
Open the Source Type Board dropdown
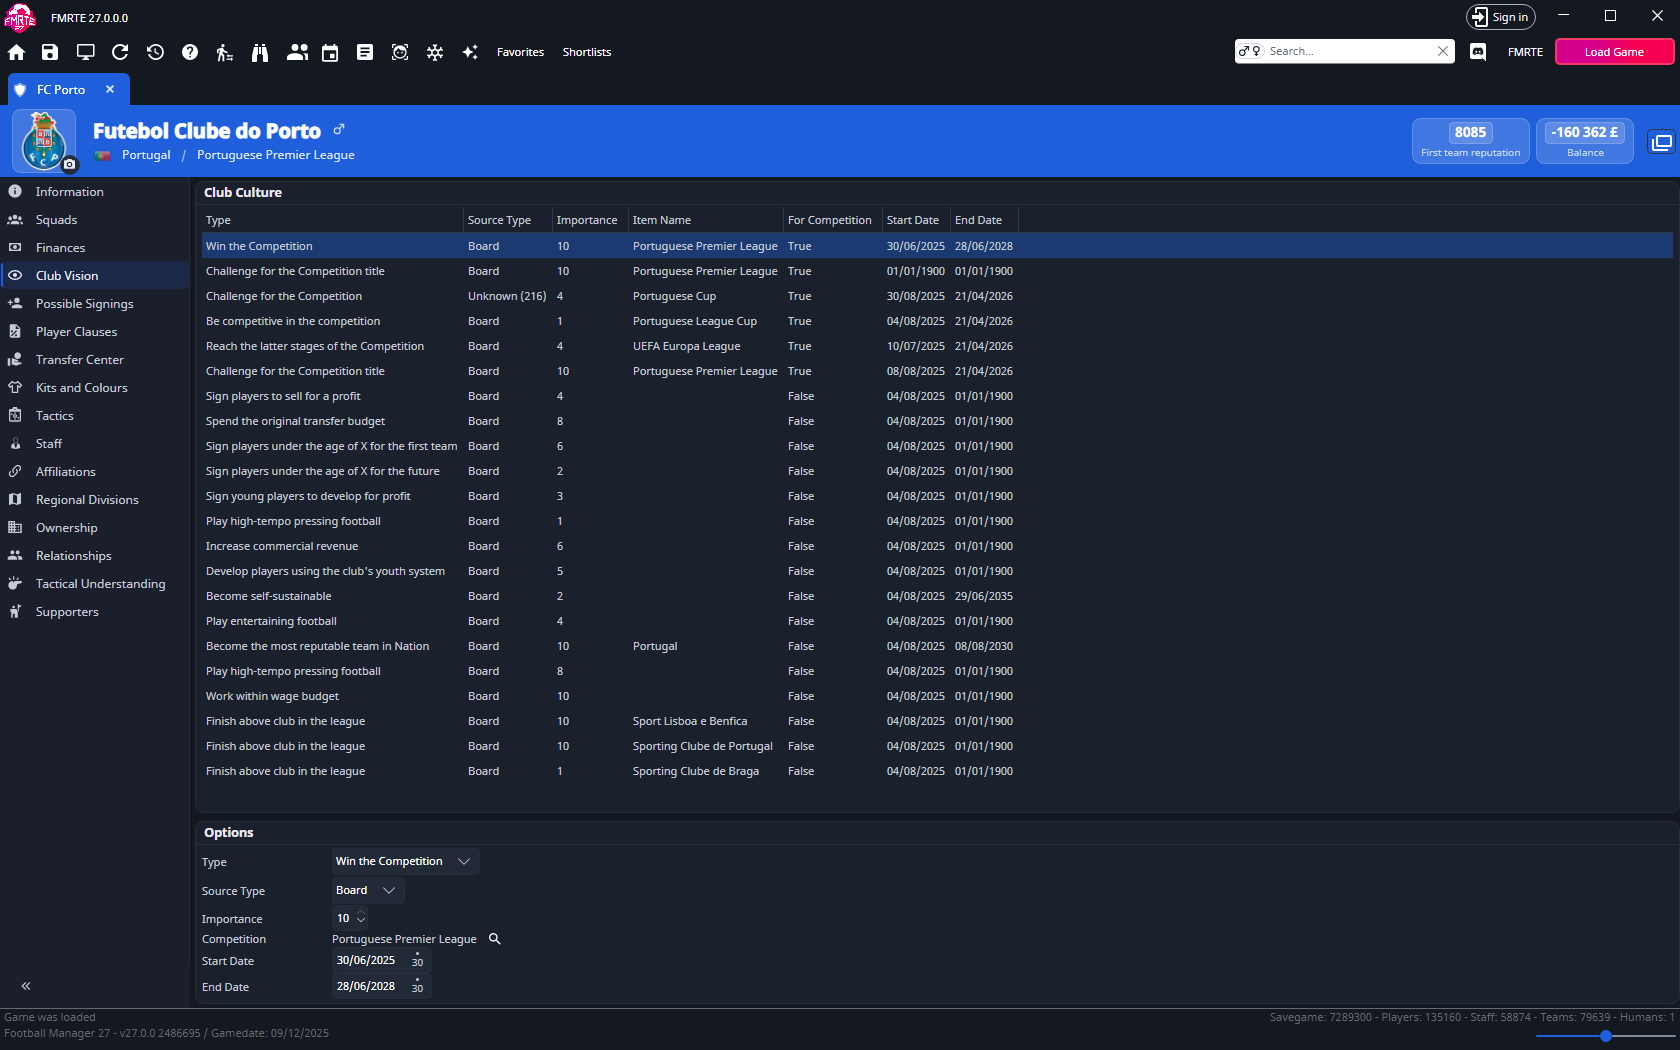[x=367, y=890]
